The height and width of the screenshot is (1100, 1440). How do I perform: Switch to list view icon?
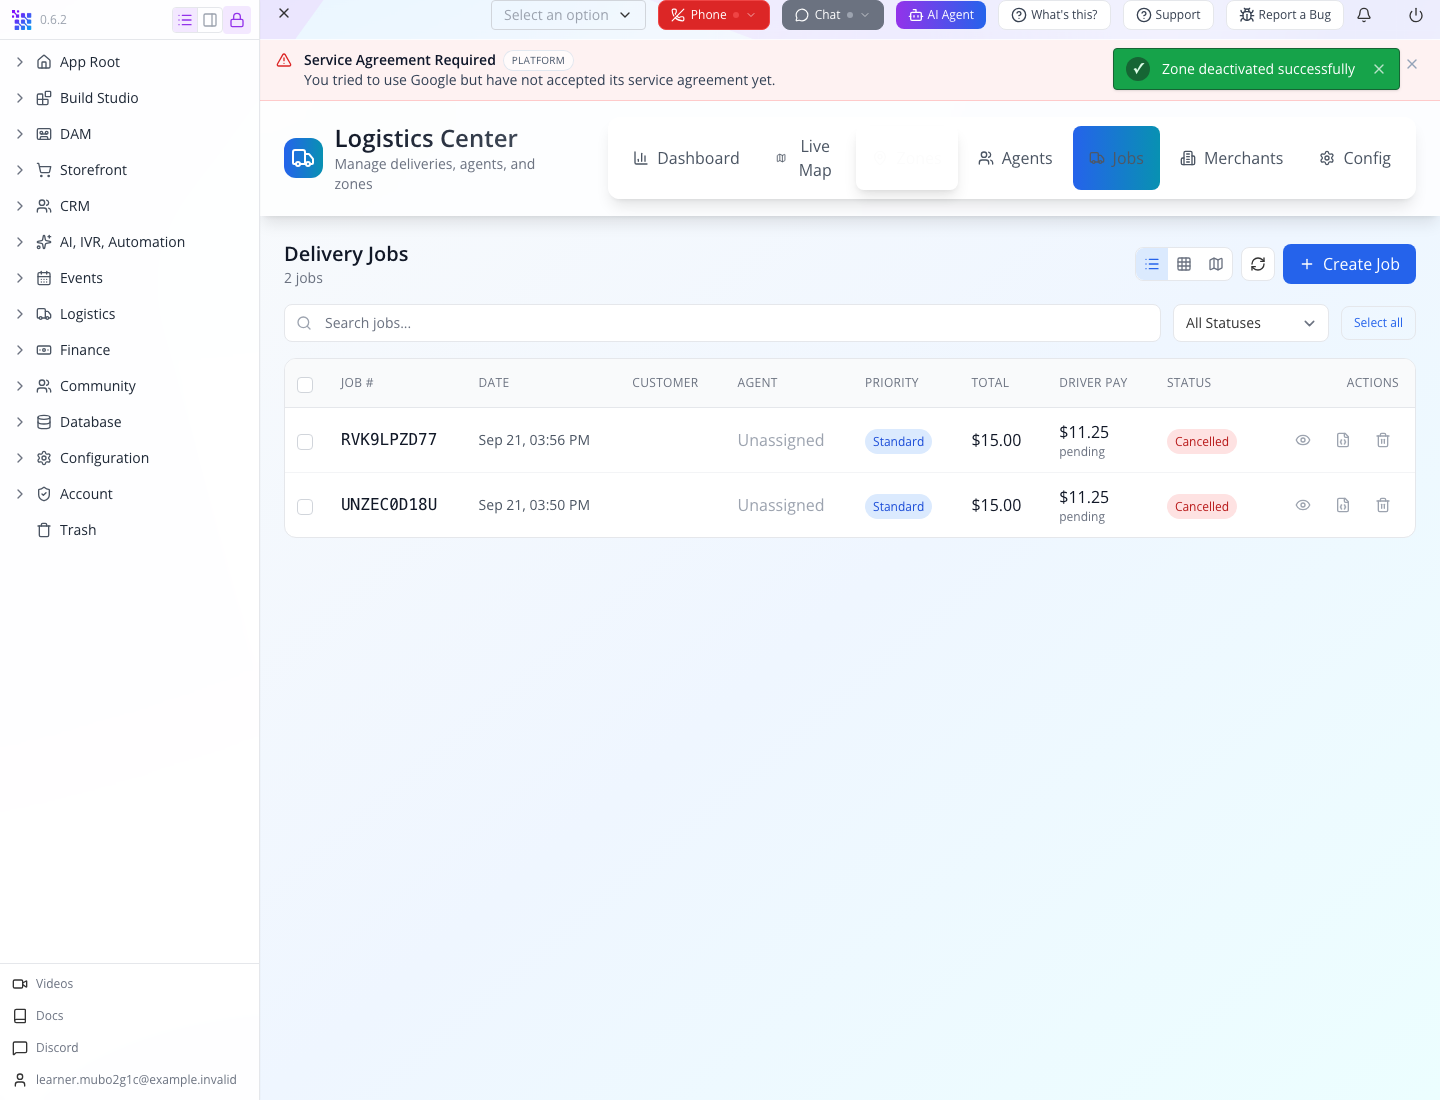pyautogui.click(x=1152, y=264)
